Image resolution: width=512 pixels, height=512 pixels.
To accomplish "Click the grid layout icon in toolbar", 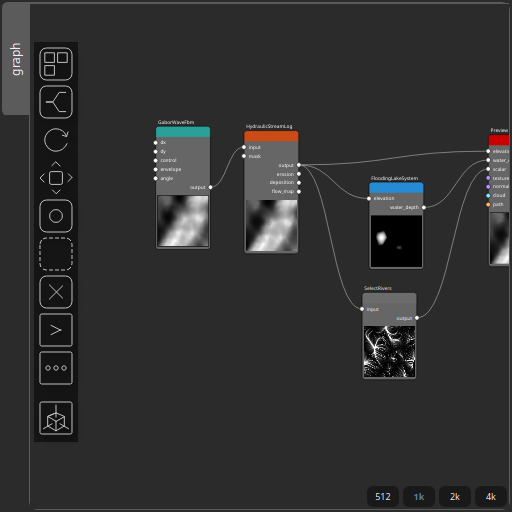I will point(56,64).
